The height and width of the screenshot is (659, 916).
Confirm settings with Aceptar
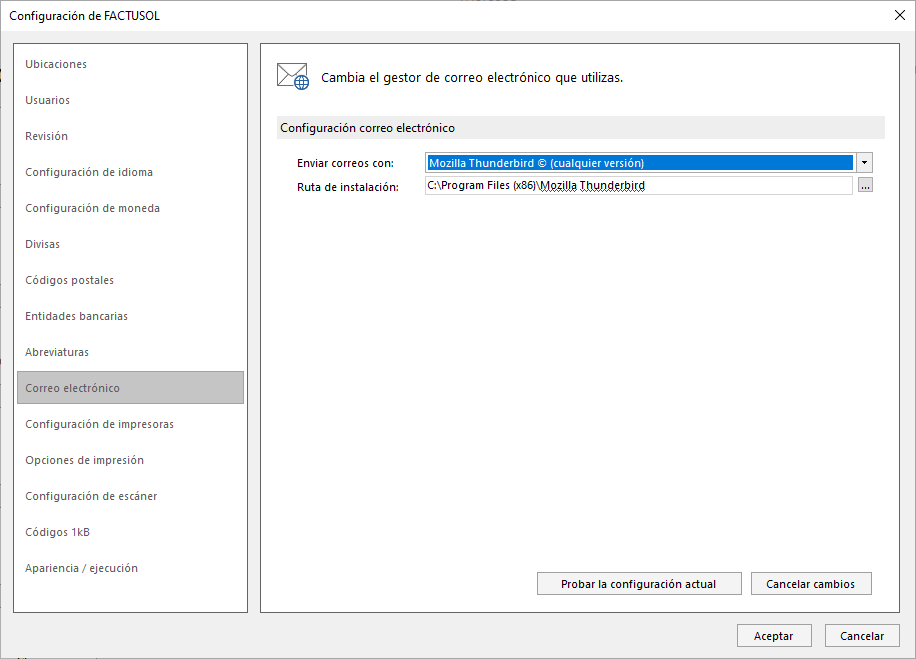pyautogui.click(x=774, y=636)
